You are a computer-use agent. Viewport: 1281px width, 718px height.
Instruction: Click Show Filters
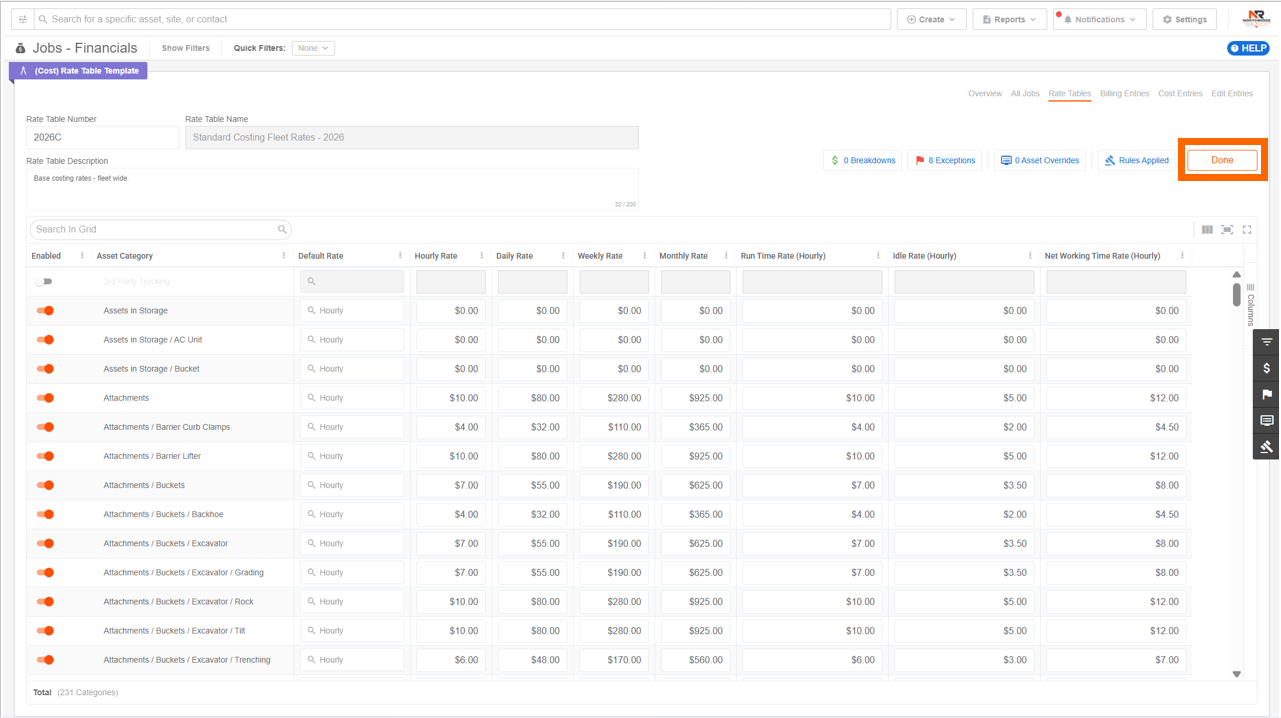pos(186,48)
